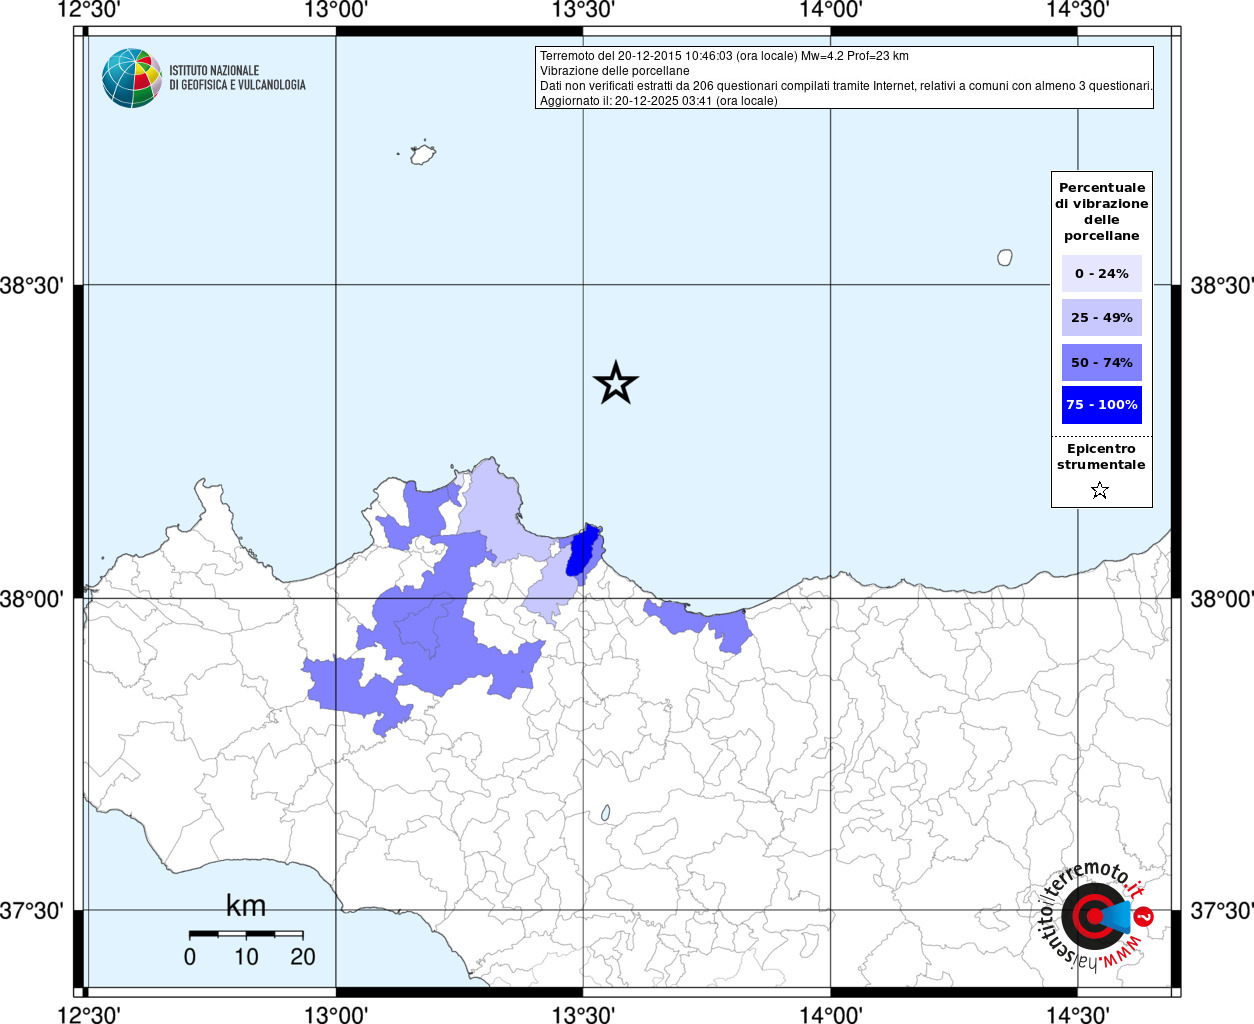Select the 75 - 100% legend swatch
Image resolution: width=1254 pixels, height=1024 pixels.
(1101, 405)
